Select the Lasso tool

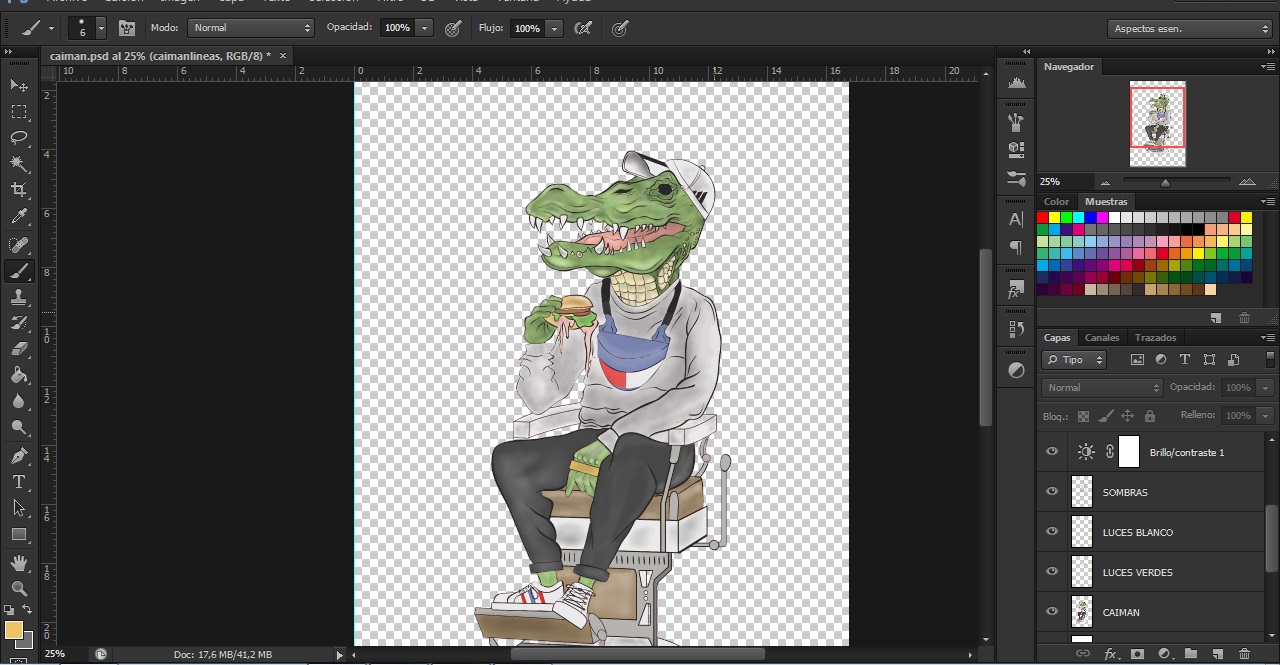(x=18, y=138)
